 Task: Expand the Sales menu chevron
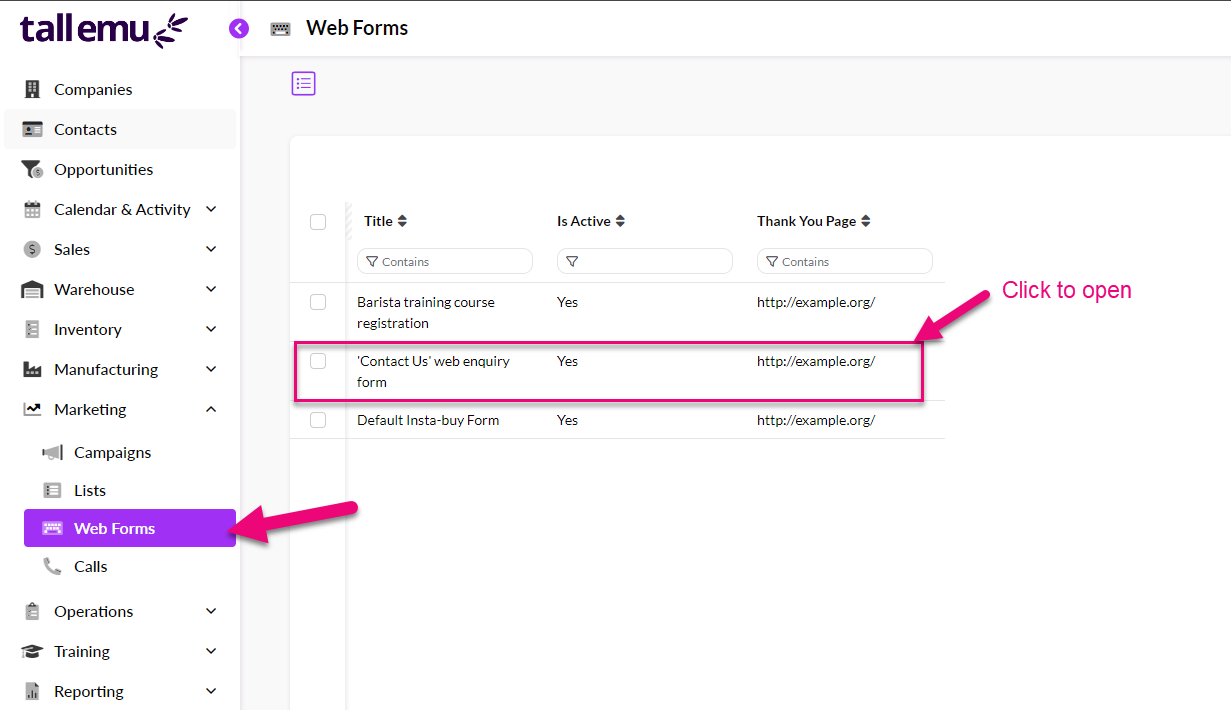click(x=211, y=250)
